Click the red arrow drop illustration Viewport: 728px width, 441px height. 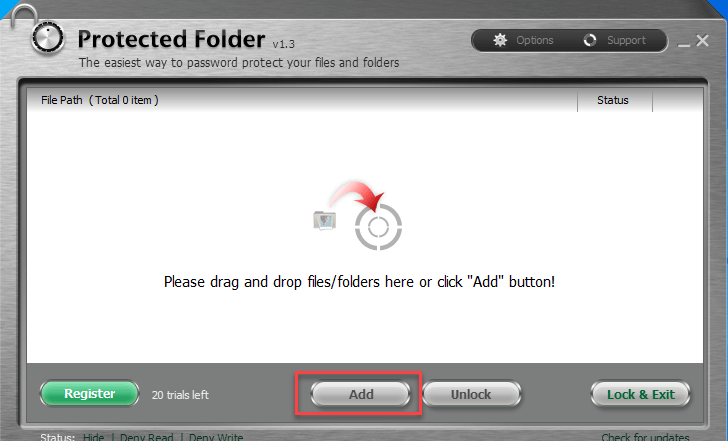point(357,195)
